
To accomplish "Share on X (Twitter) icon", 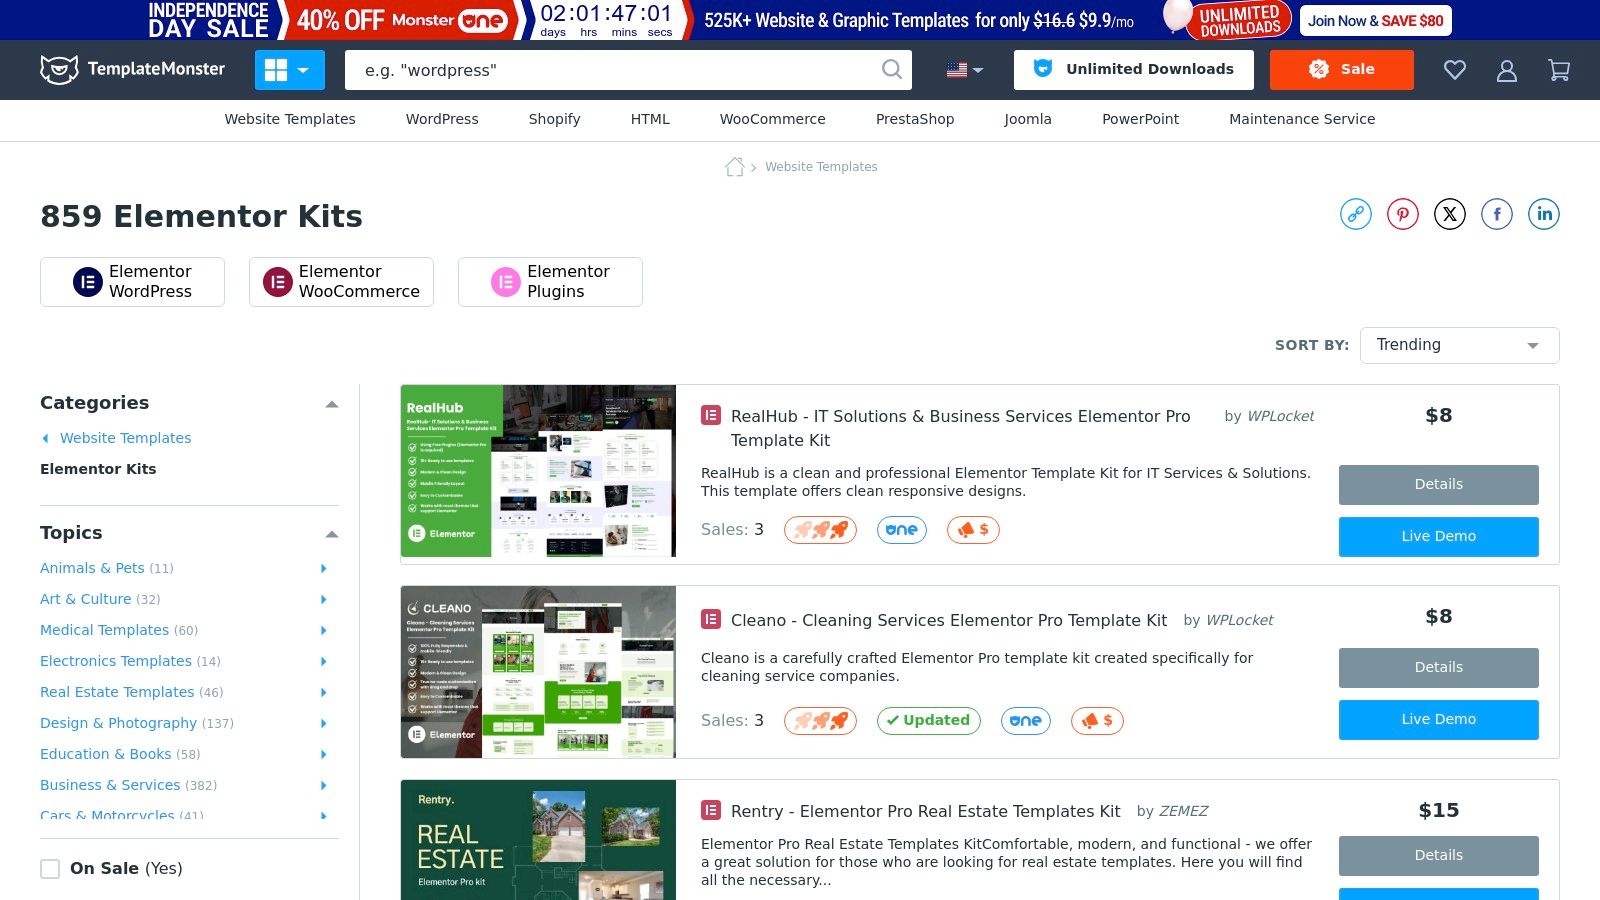I will tap(1450, 214).
